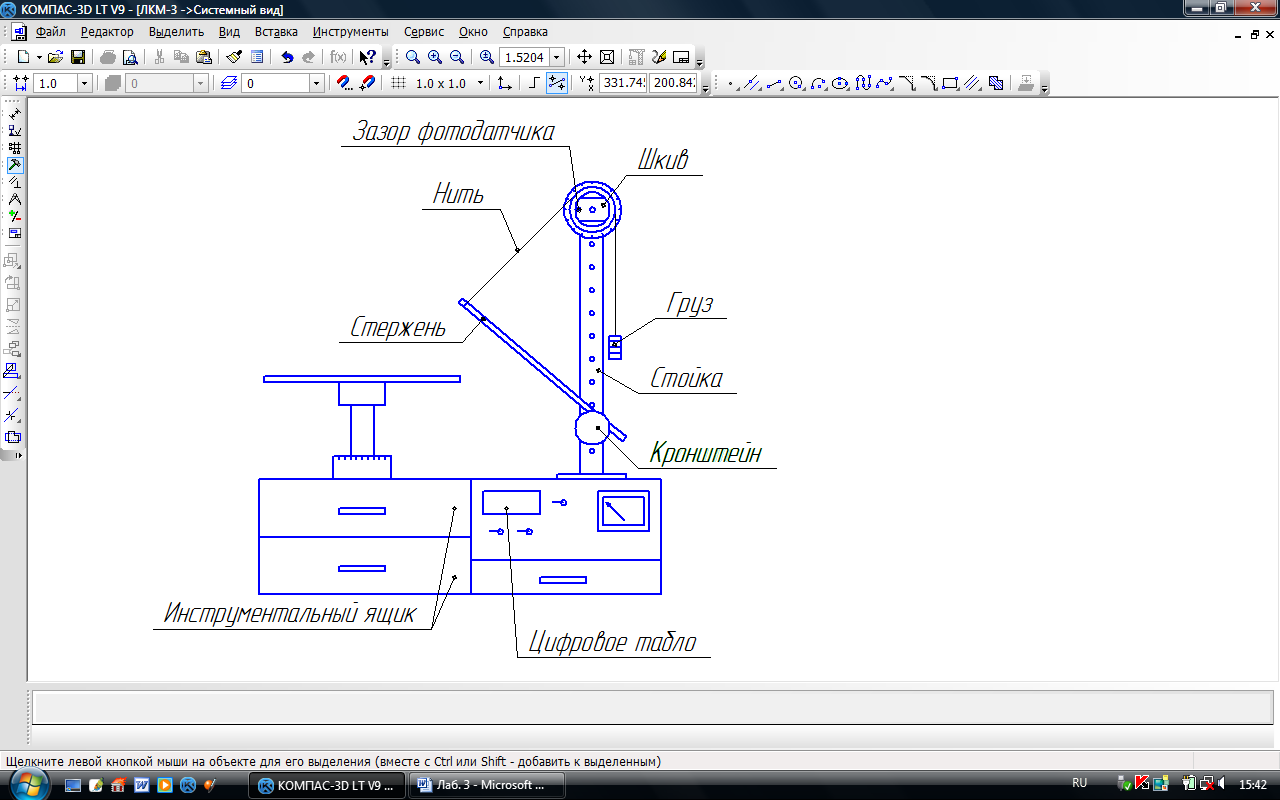This screenshot has width=1280, height=800.
Task: Click the Y coordinate field 200.84
Action: click(x=673, y=83)
